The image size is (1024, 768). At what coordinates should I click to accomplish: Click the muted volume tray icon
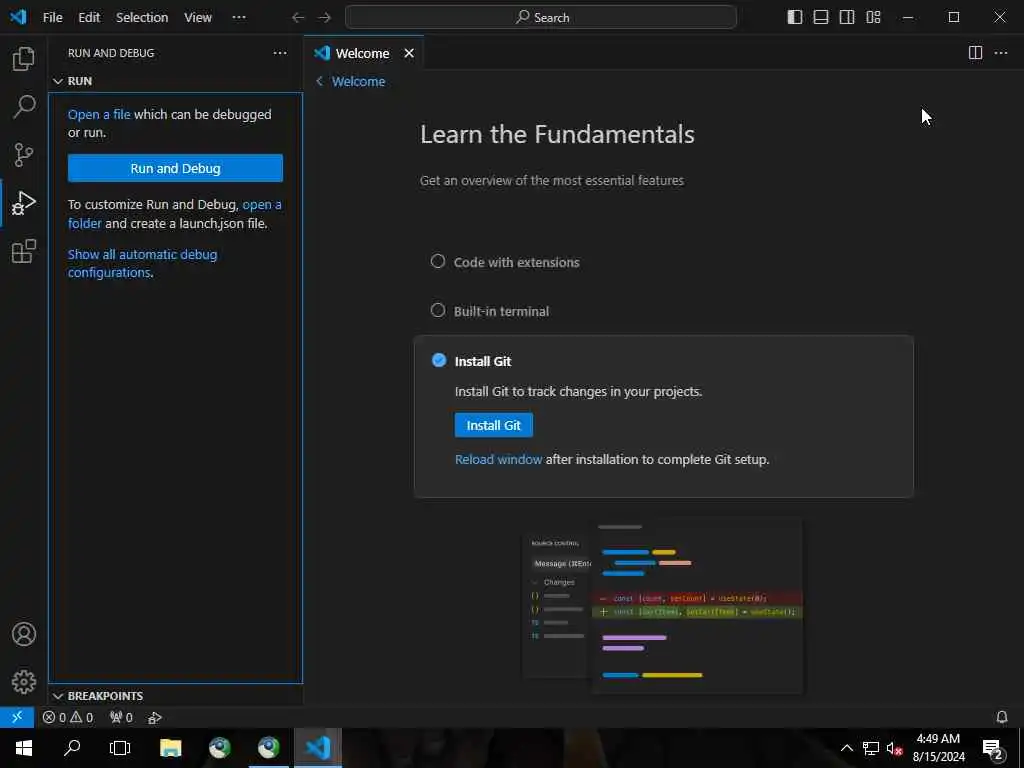(x=894, y=748)
